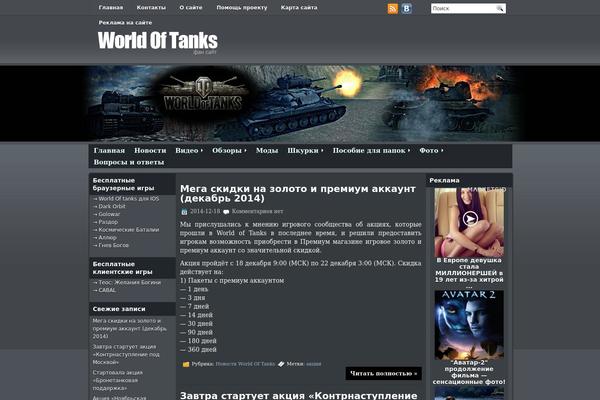Click the search magnifier icon

tap(500, 8)
